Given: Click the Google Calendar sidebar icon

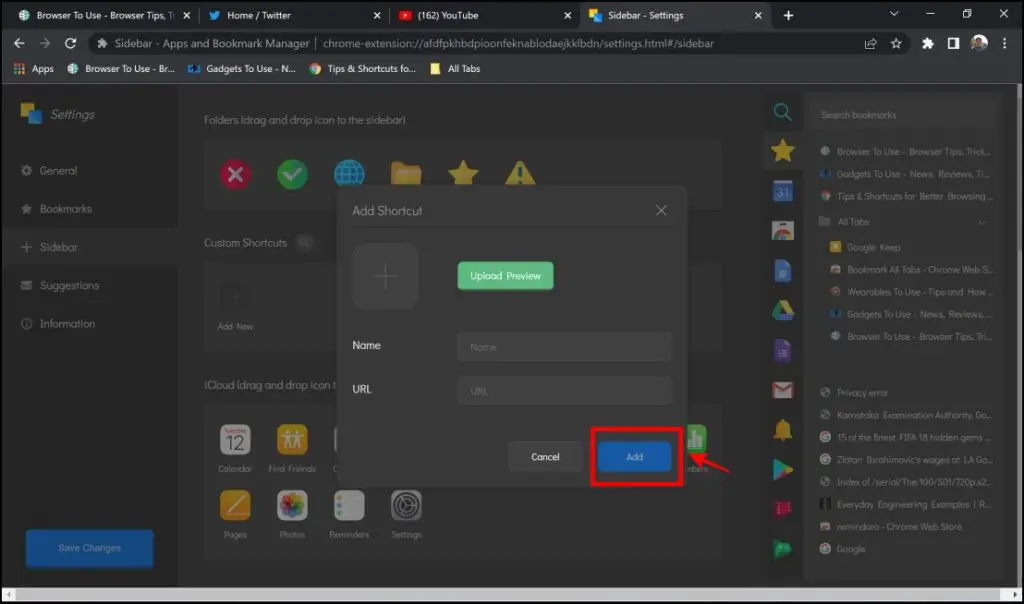Looking at the screenshot, I should point(783,189).
